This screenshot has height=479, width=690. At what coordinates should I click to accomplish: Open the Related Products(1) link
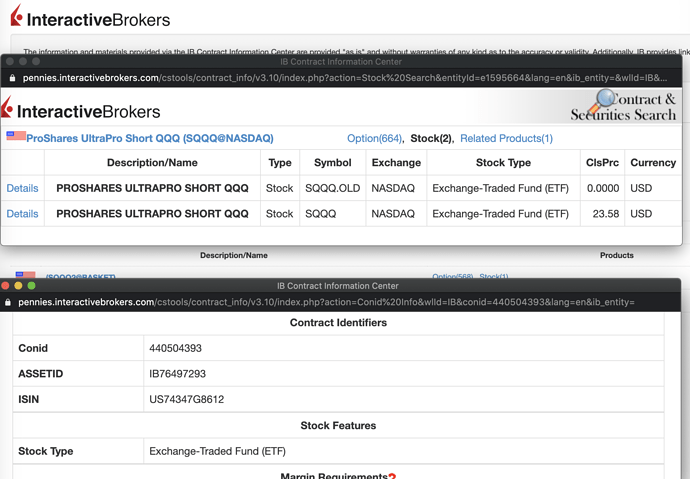(506, 139)
